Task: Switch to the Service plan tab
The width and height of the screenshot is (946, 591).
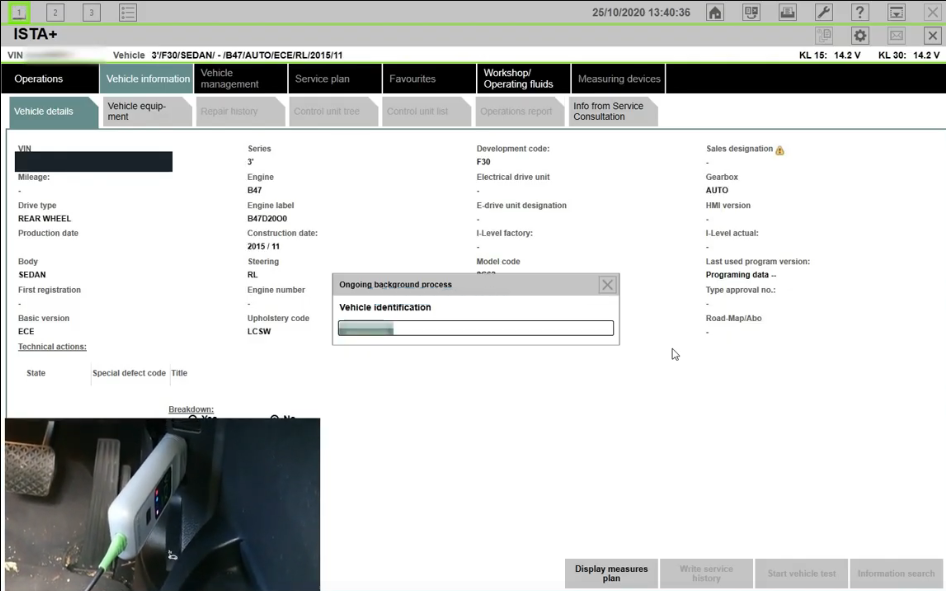Action: coord(335,78)
